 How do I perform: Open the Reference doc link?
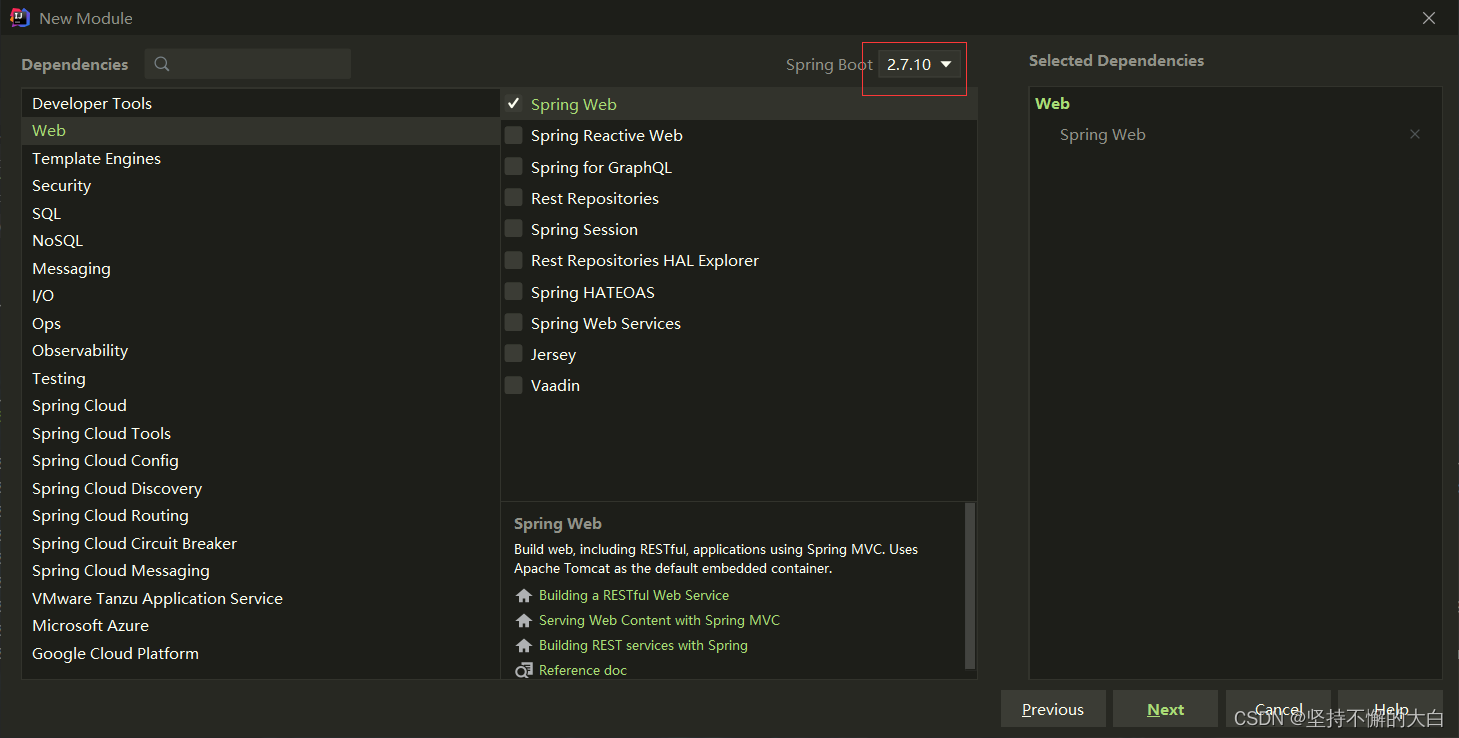coord(583,670)
